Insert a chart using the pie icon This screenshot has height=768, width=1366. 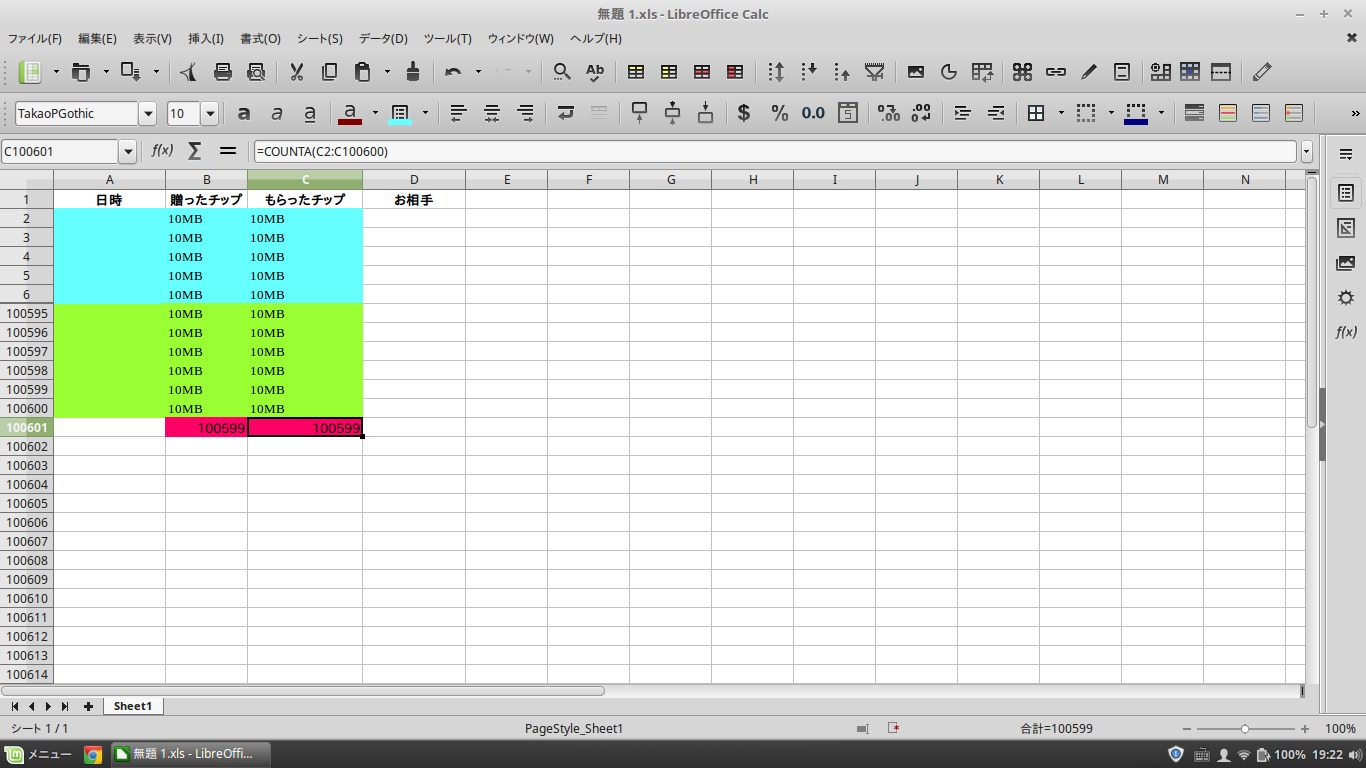pyautogui.click(x=949, y=72)
